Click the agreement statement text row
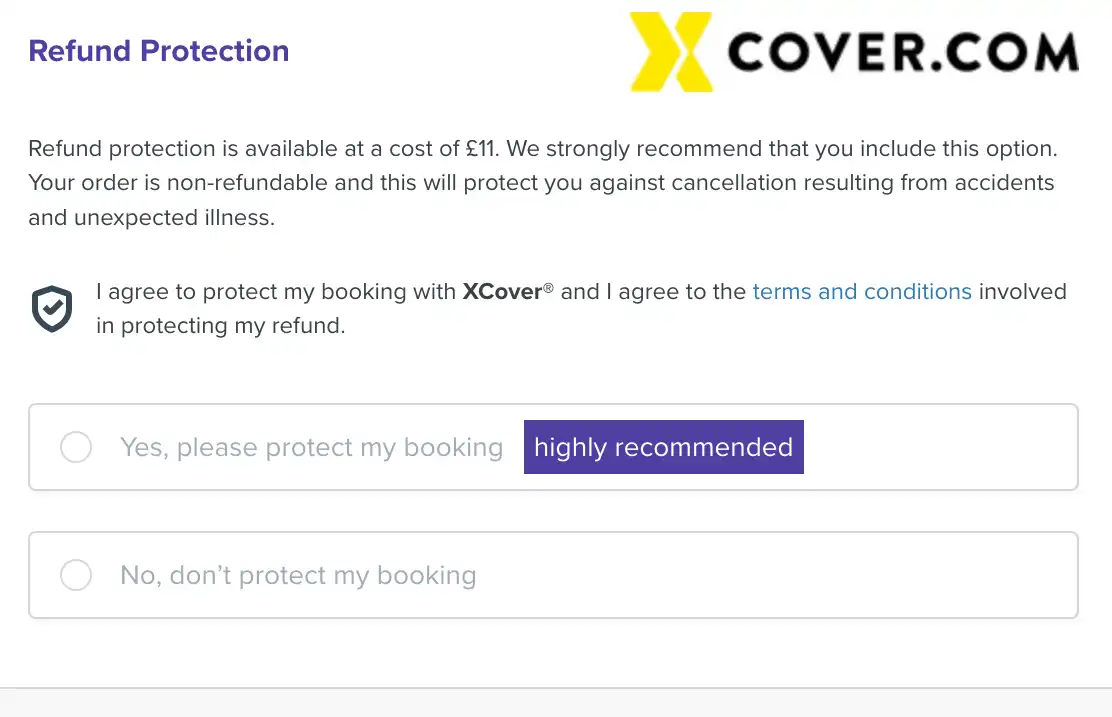The height and width of the screenshot is (717, 1112). [580, 308]
